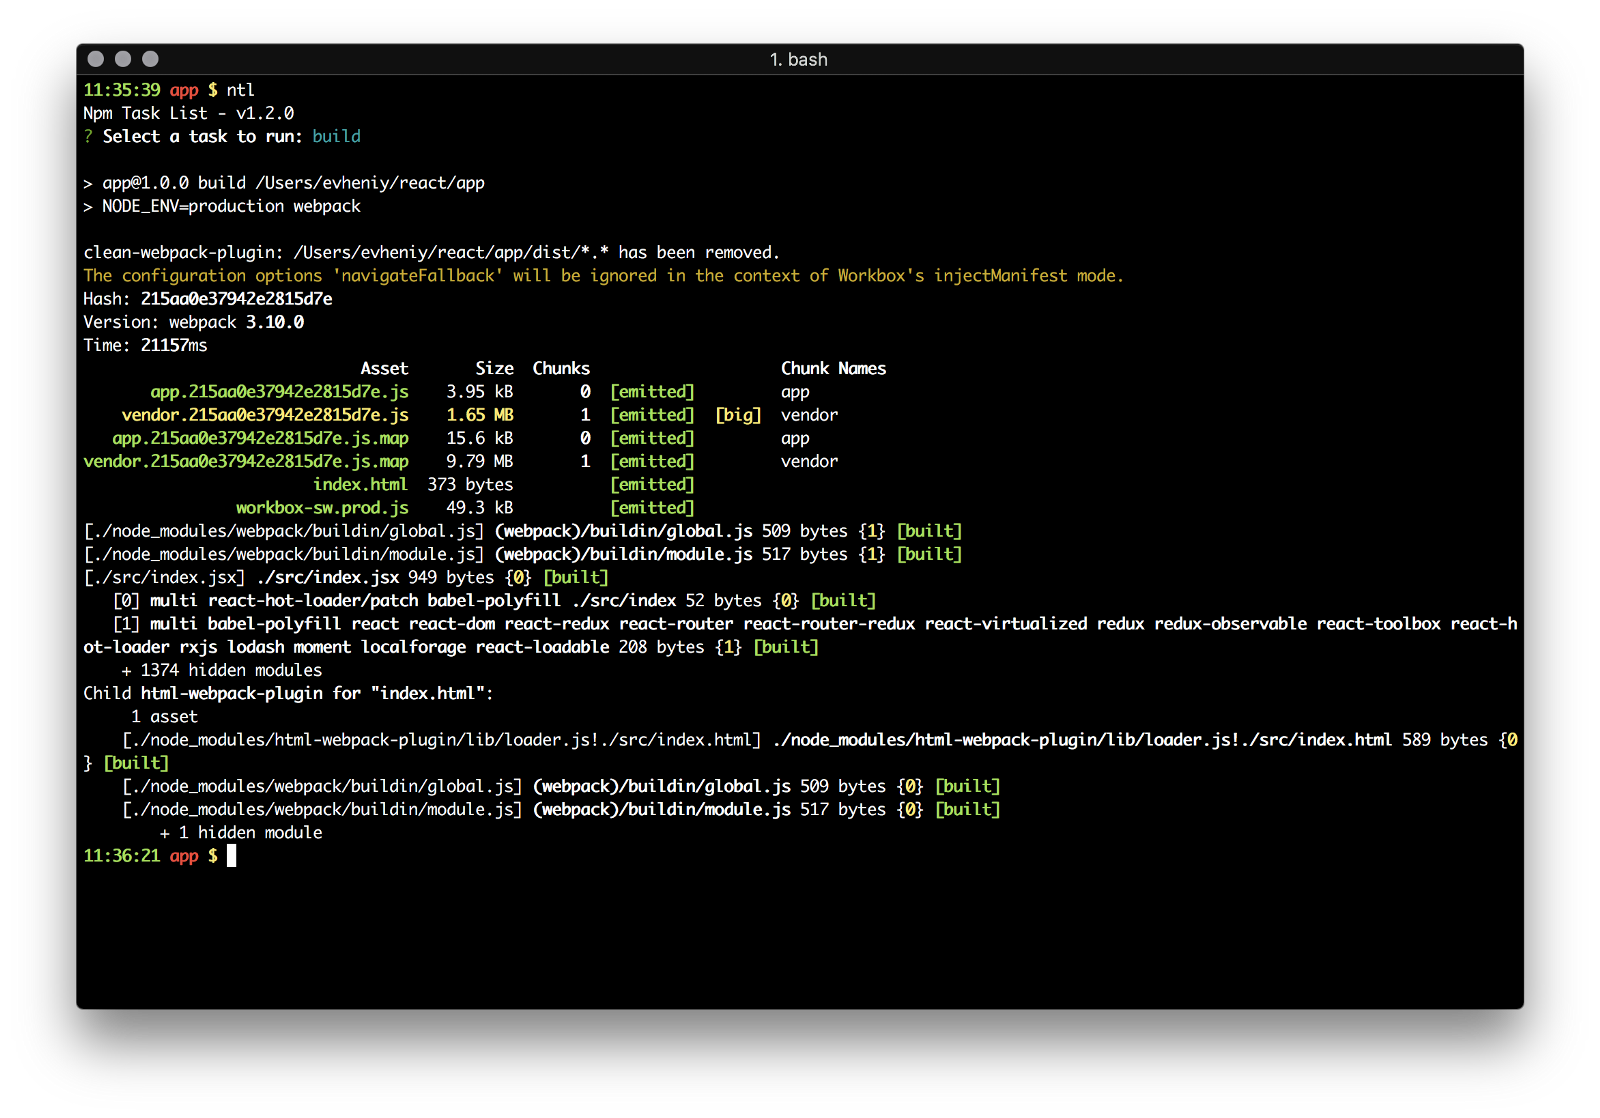
Task: Click the "+ 1374 hidden modules" line
Action: [x=222, y=670]
